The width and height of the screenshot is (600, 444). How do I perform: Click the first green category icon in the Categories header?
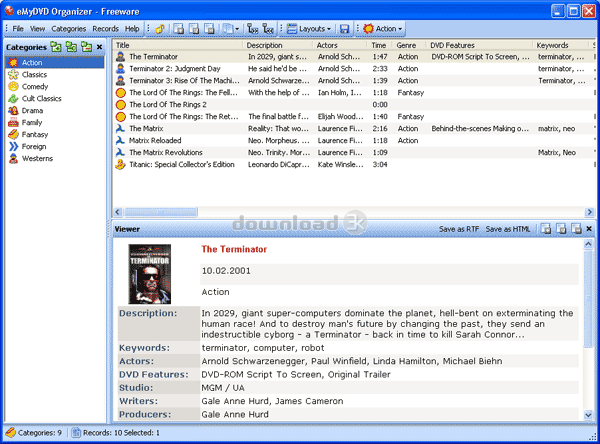56,47
